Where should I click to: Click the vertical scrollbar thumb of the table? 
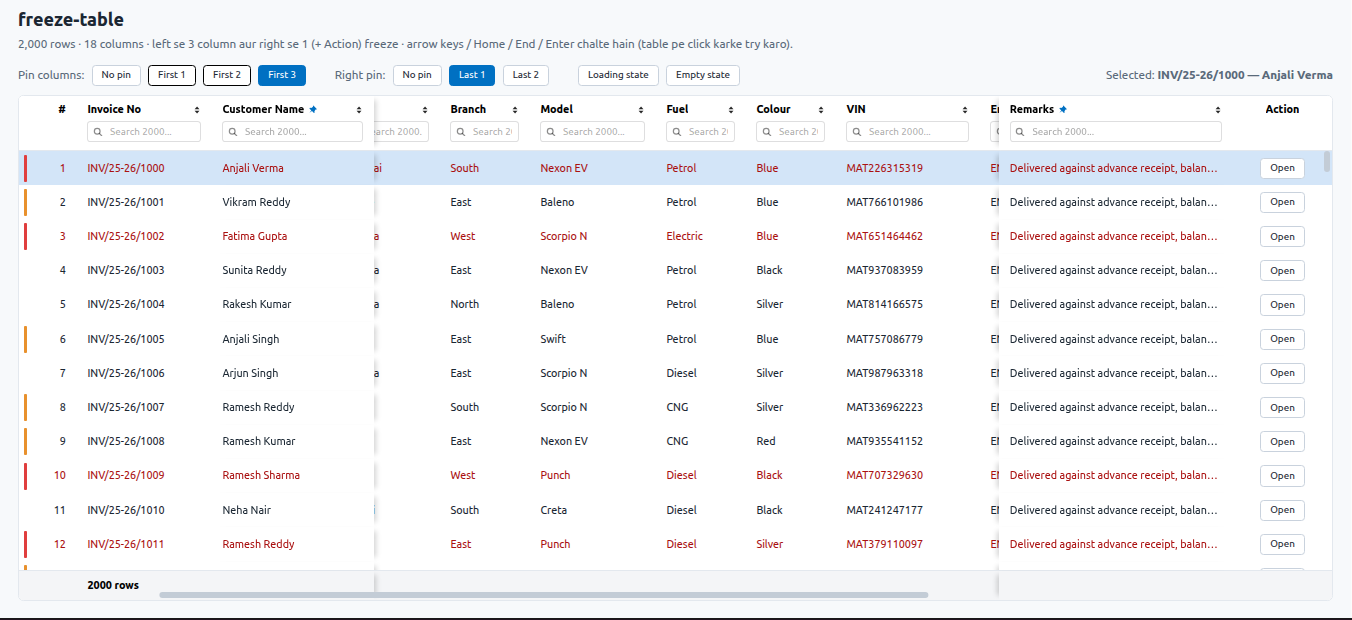coord(1327,161)
